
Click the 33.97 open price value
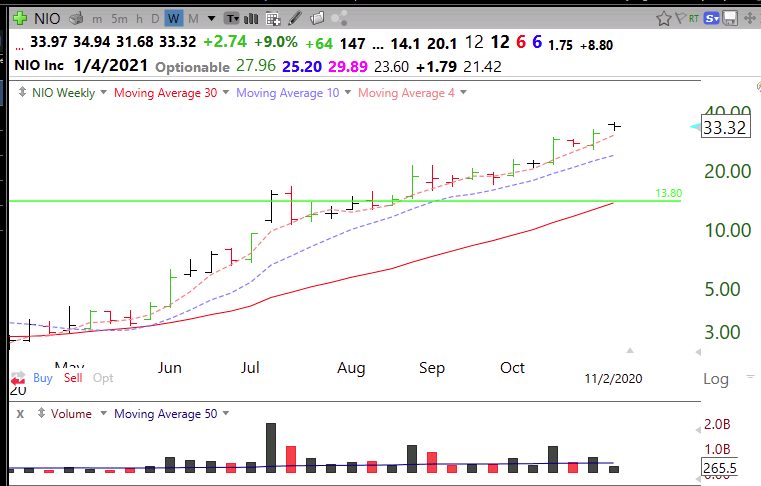(49, 42)
